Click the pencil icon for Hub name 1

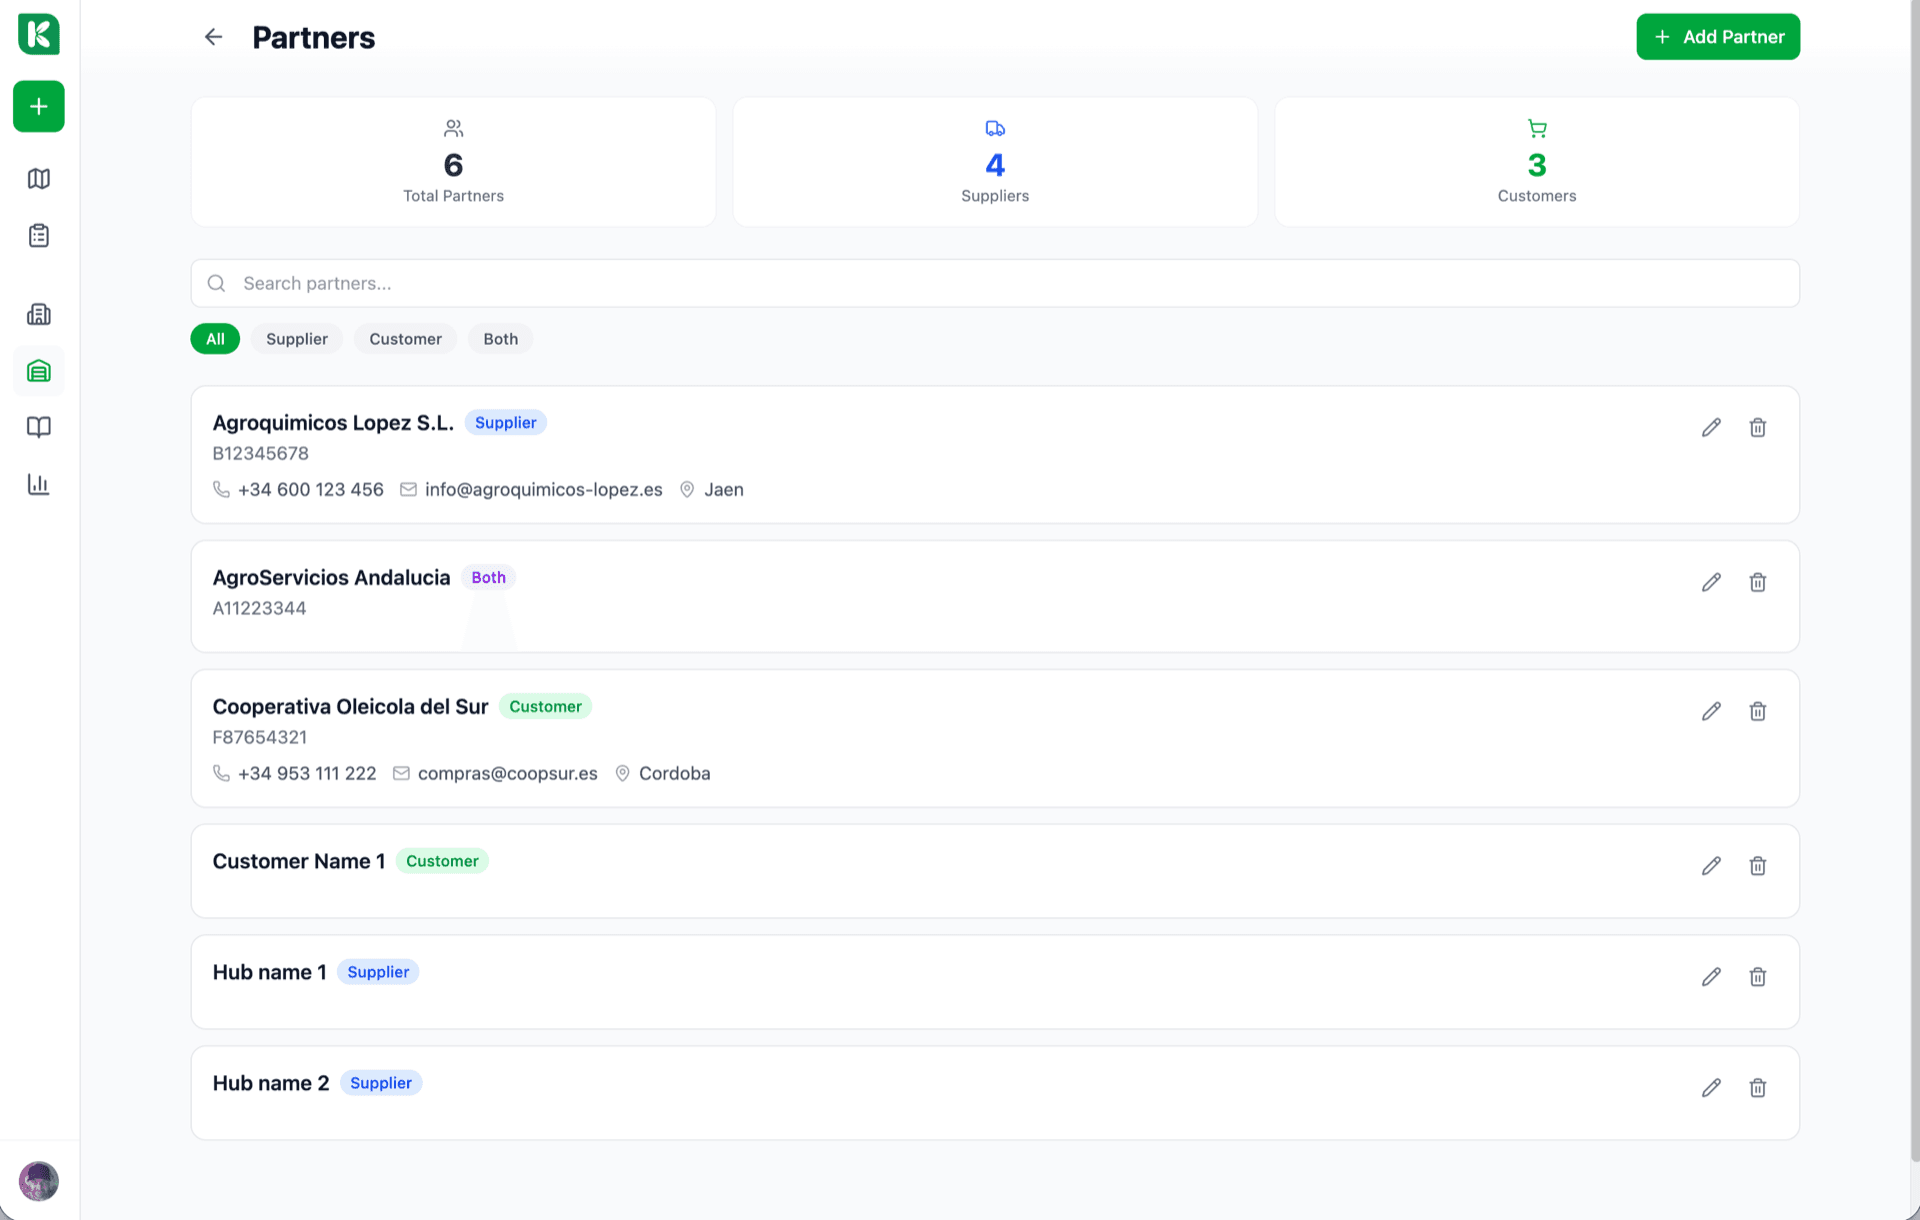1711,977
